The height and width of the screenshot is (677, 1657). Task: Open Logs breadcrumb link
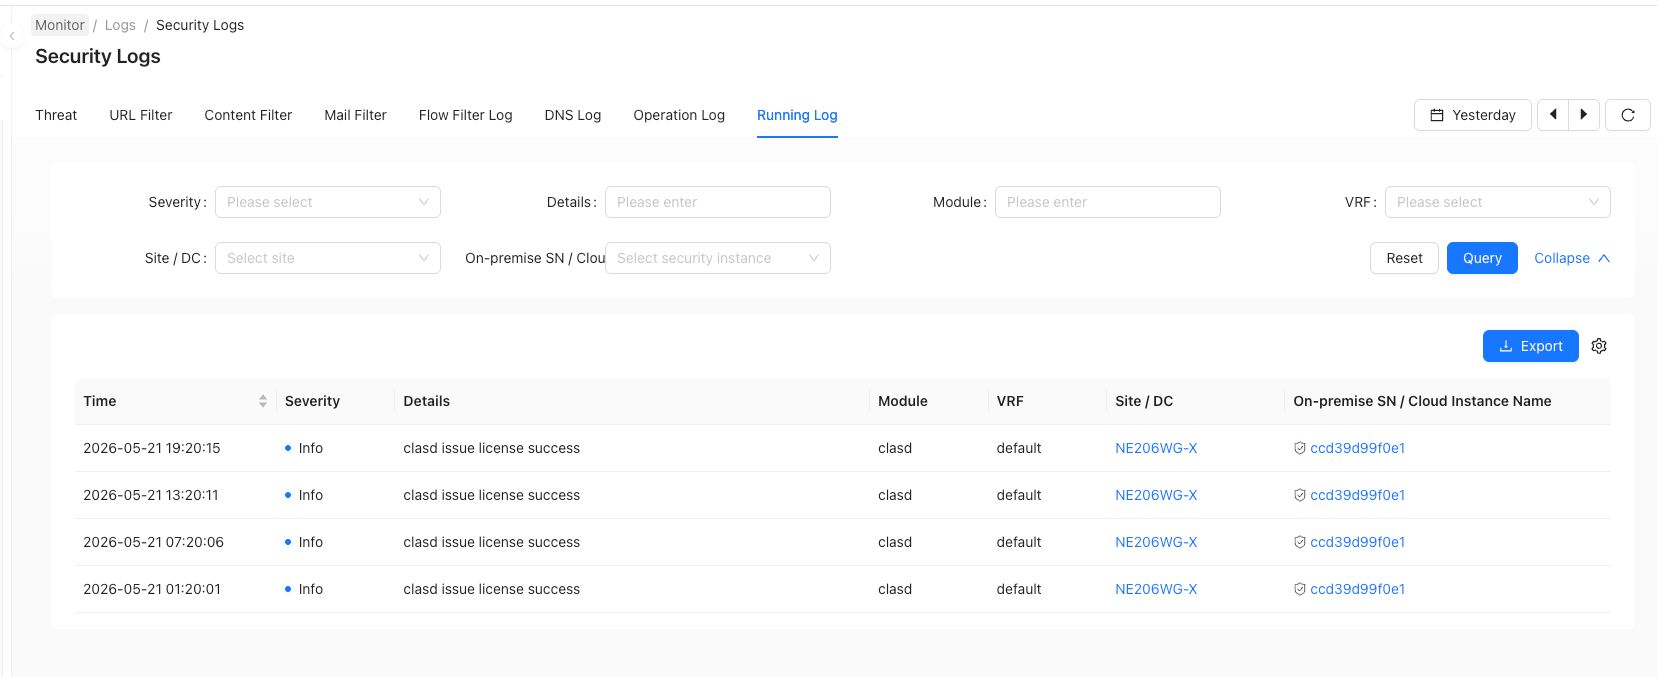(120, 25)
